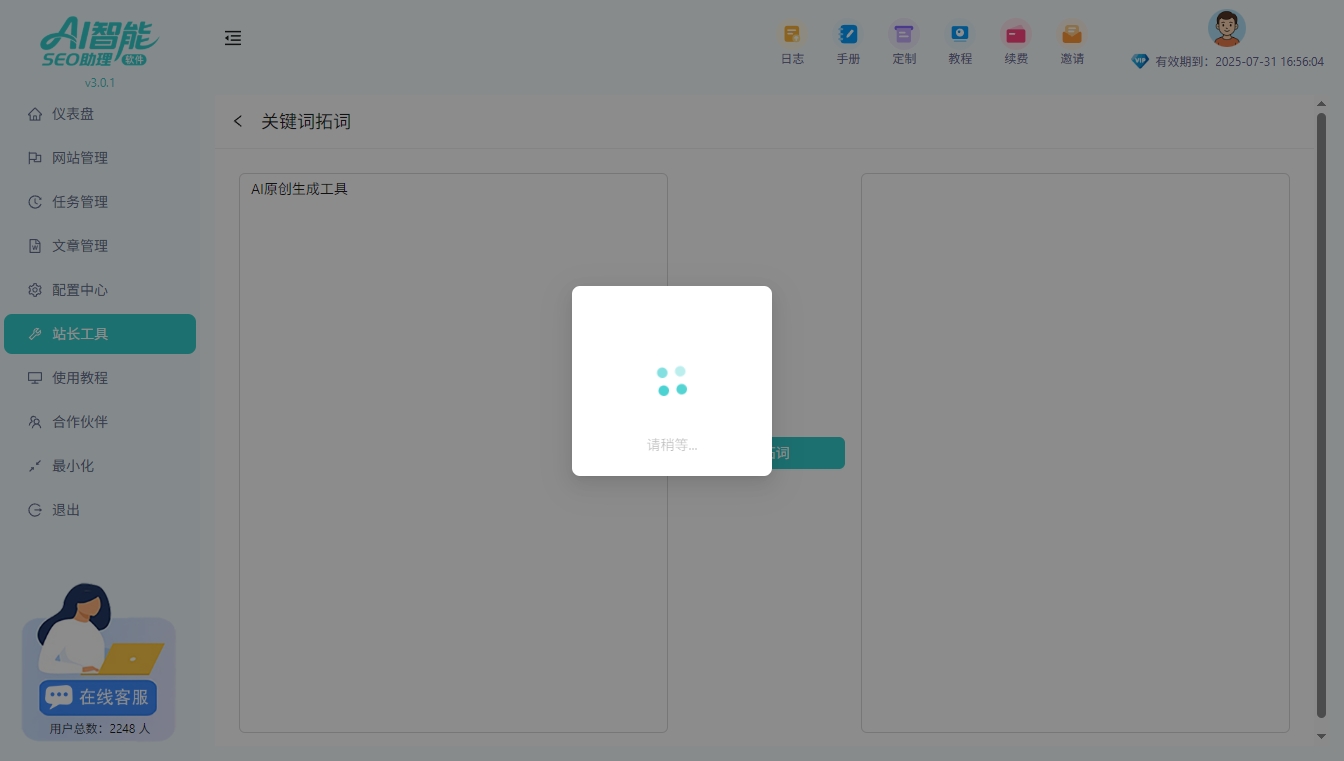Select 网站管理 in the sidebar
Image resolution: width=1344 pixels, height=761 pixels.
tap(80, 158)
